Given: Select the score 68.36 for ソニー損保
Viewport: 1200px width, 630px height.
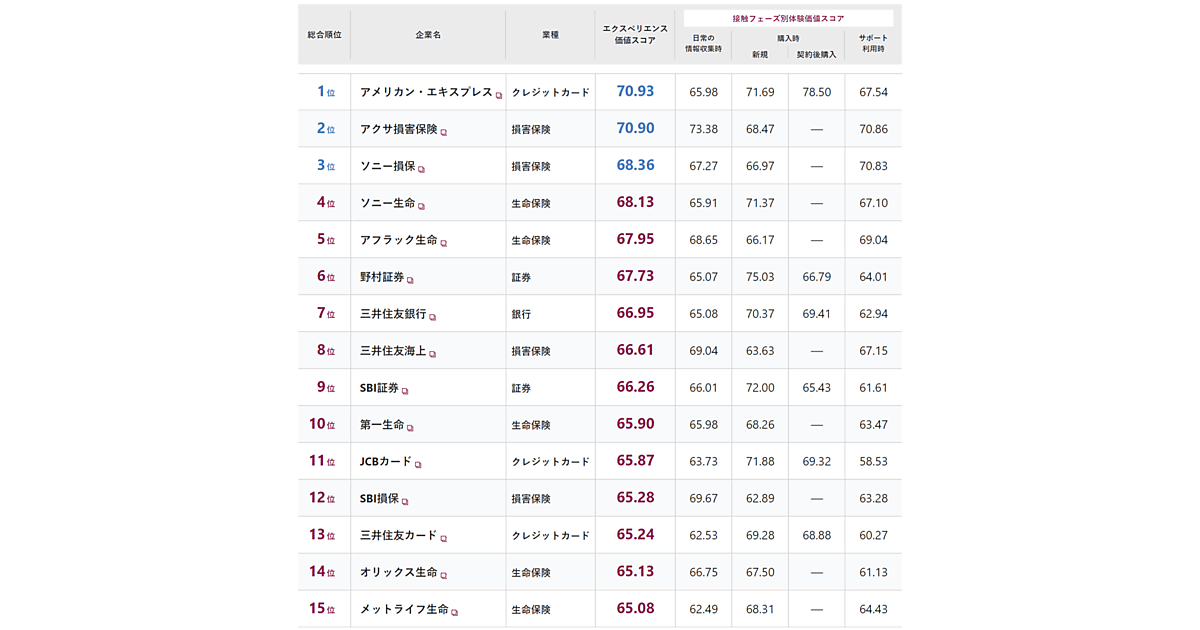Looking at the screenshot, I should pyautogui.click(x=635, y=165).
